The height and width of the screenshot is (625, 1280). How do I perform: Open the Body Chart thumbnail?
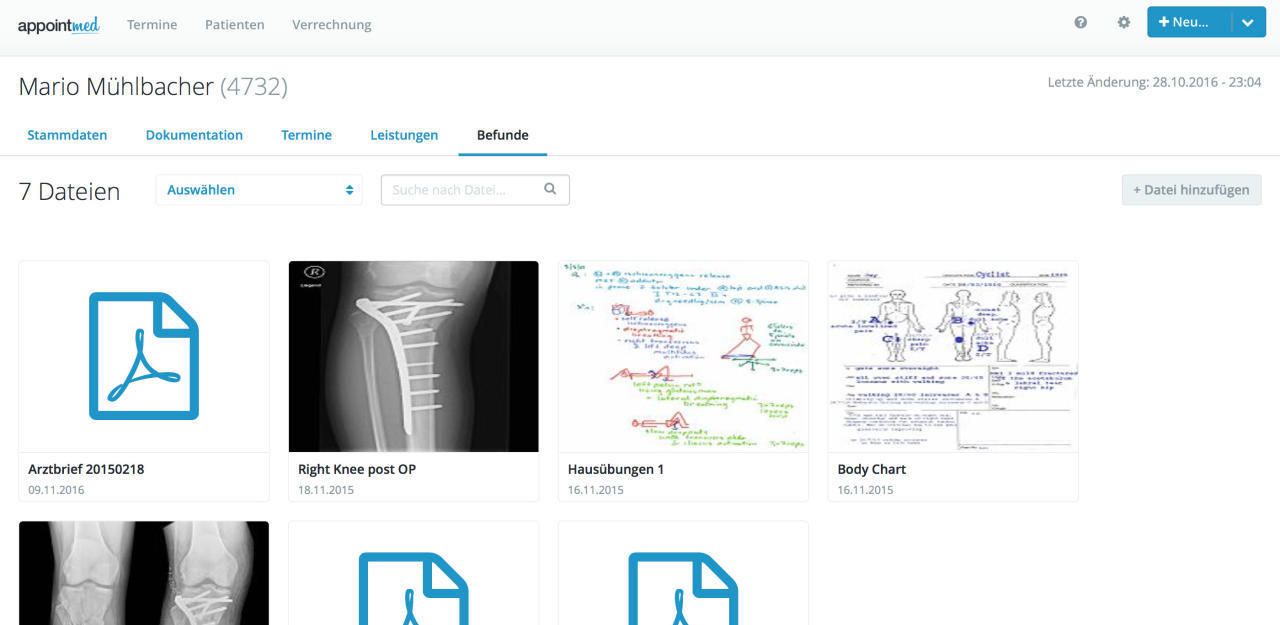click(953, 356)
